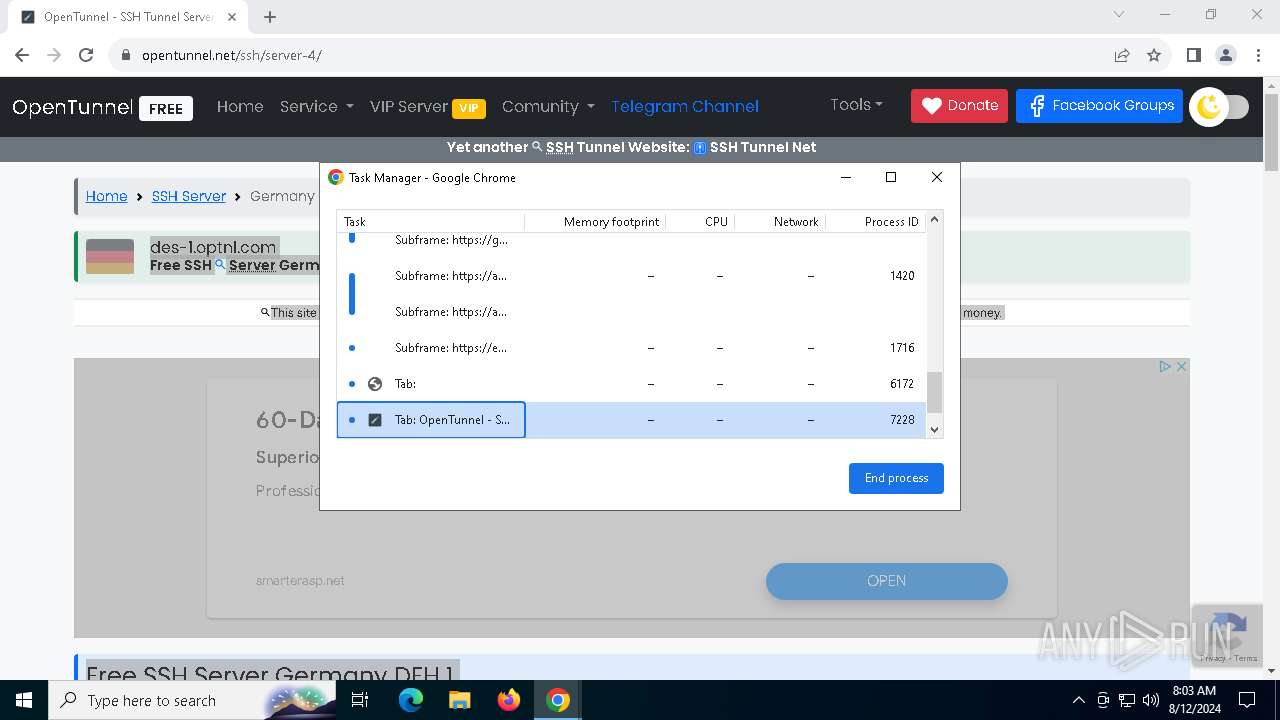Open the Telegram Channel link
Screen dimensions: 1280x720
click(x=685, y=106)
